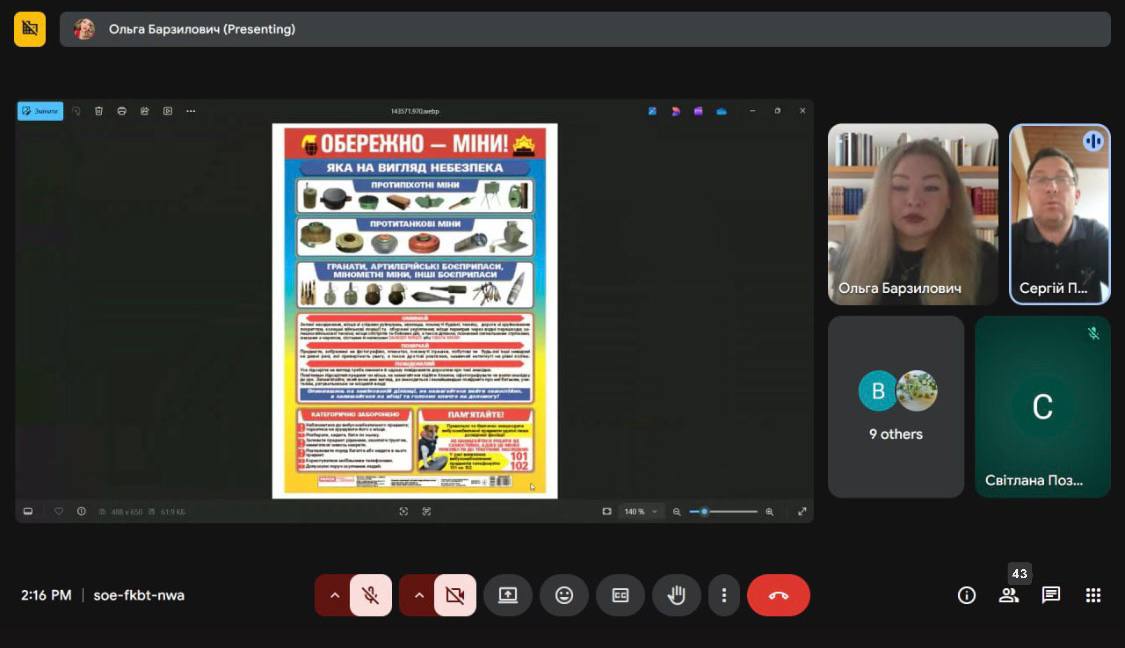Expand the audio settings arrow beside the microphone
This screenshot has height=648, width=1125.
point(335,595)
